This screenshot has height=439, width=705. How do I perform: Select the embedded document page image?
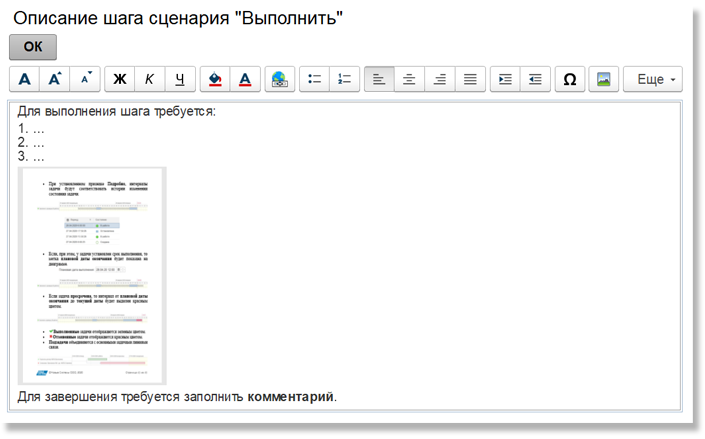coord(92,276)
